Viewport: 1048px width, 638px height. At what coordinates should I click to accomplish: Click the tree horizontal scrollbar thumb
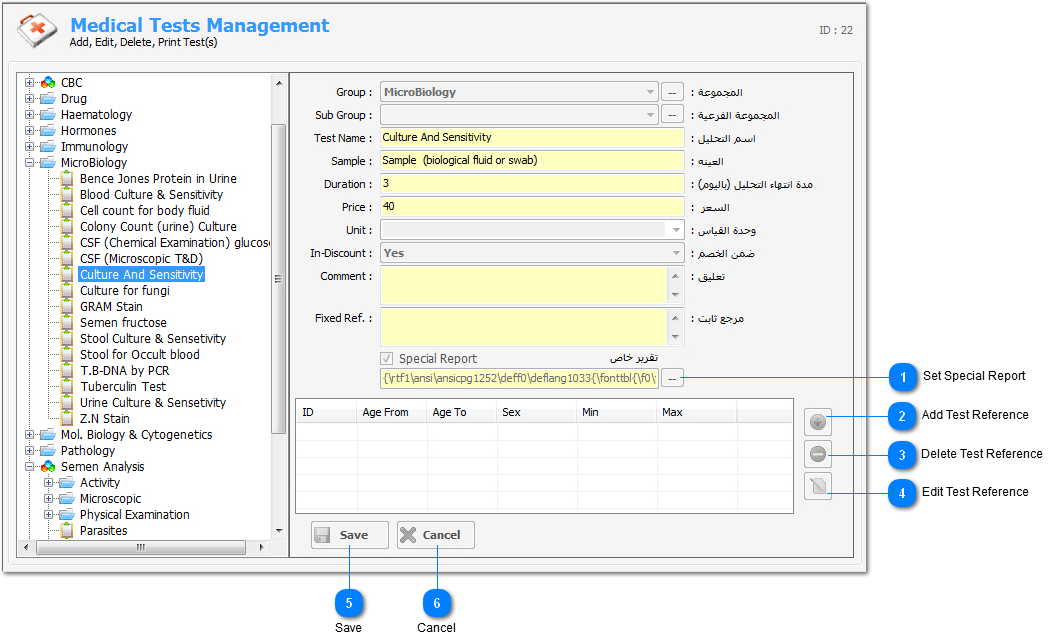pyautogui.click(x=141, y=547)
